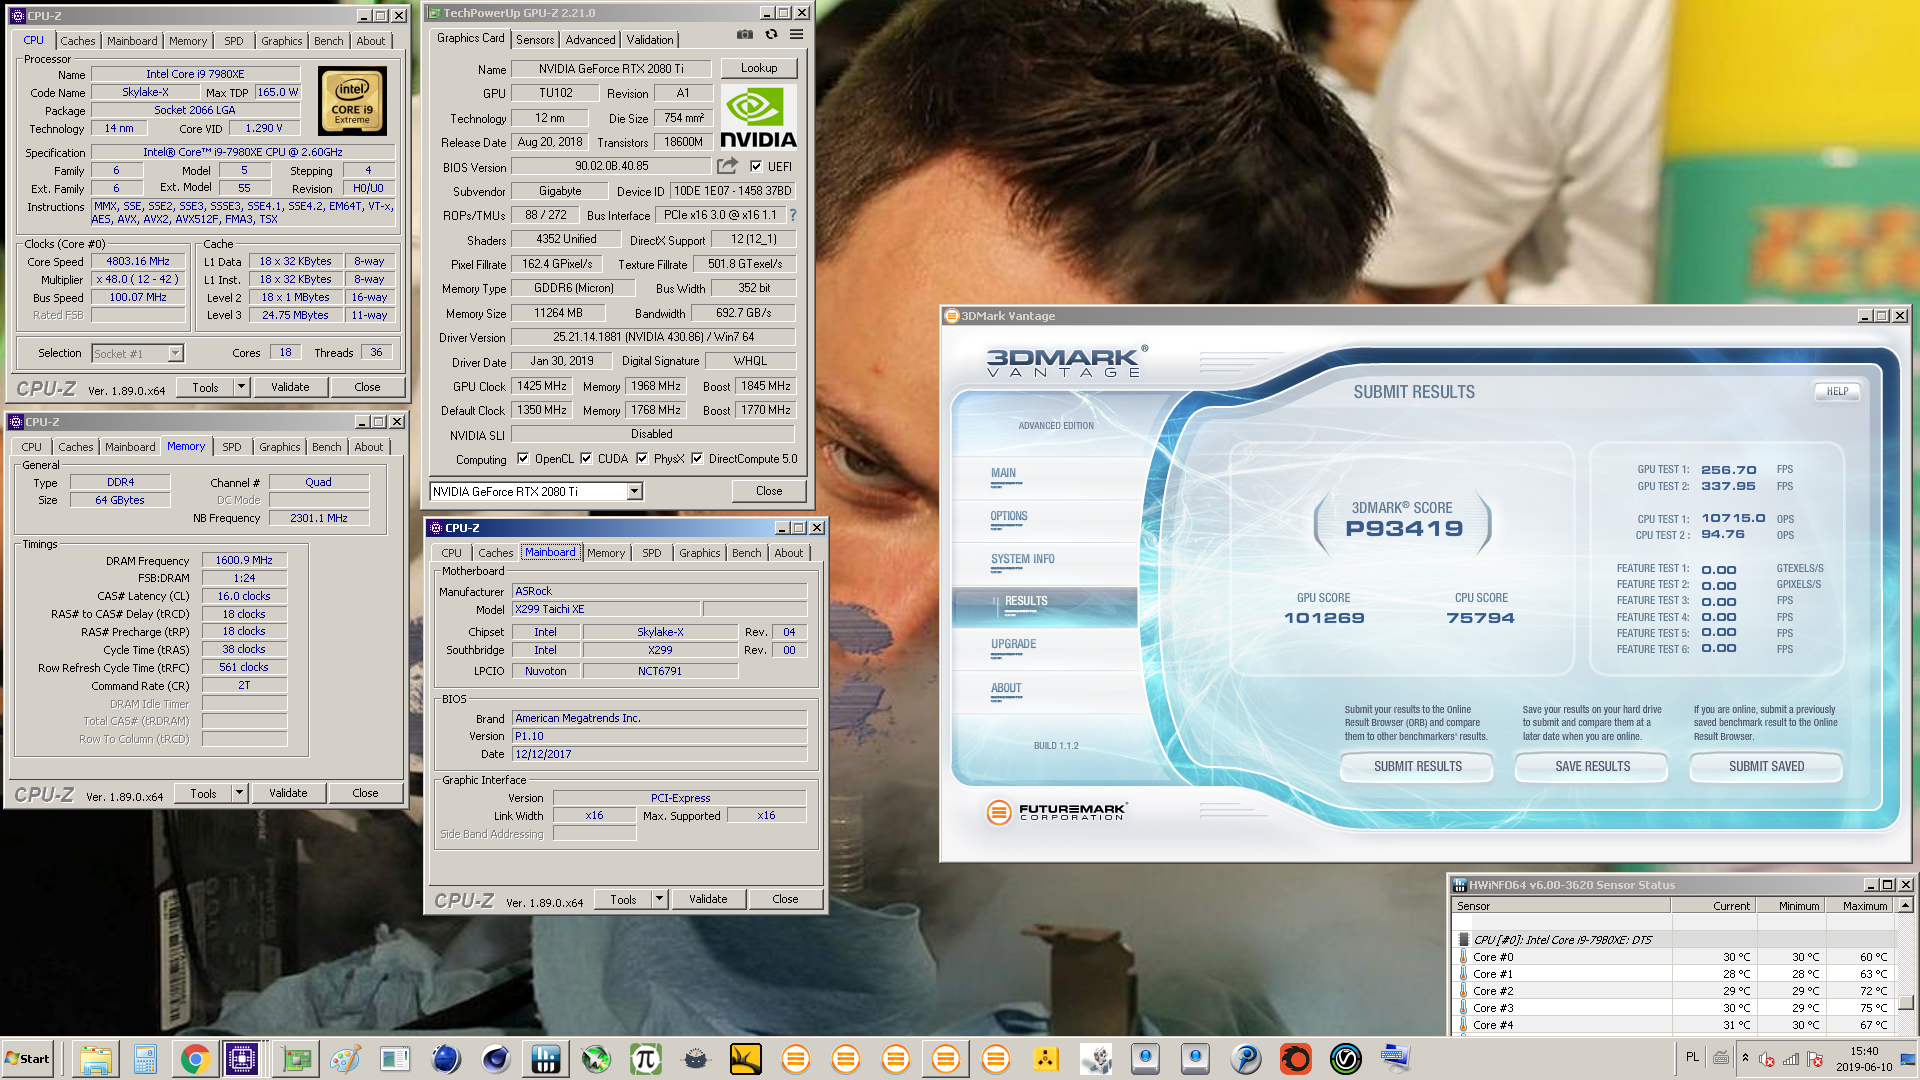The image size is (1920, 1080).
Task: Click the GPU-Z graphics card taskbar icon
Action: 296,1059
